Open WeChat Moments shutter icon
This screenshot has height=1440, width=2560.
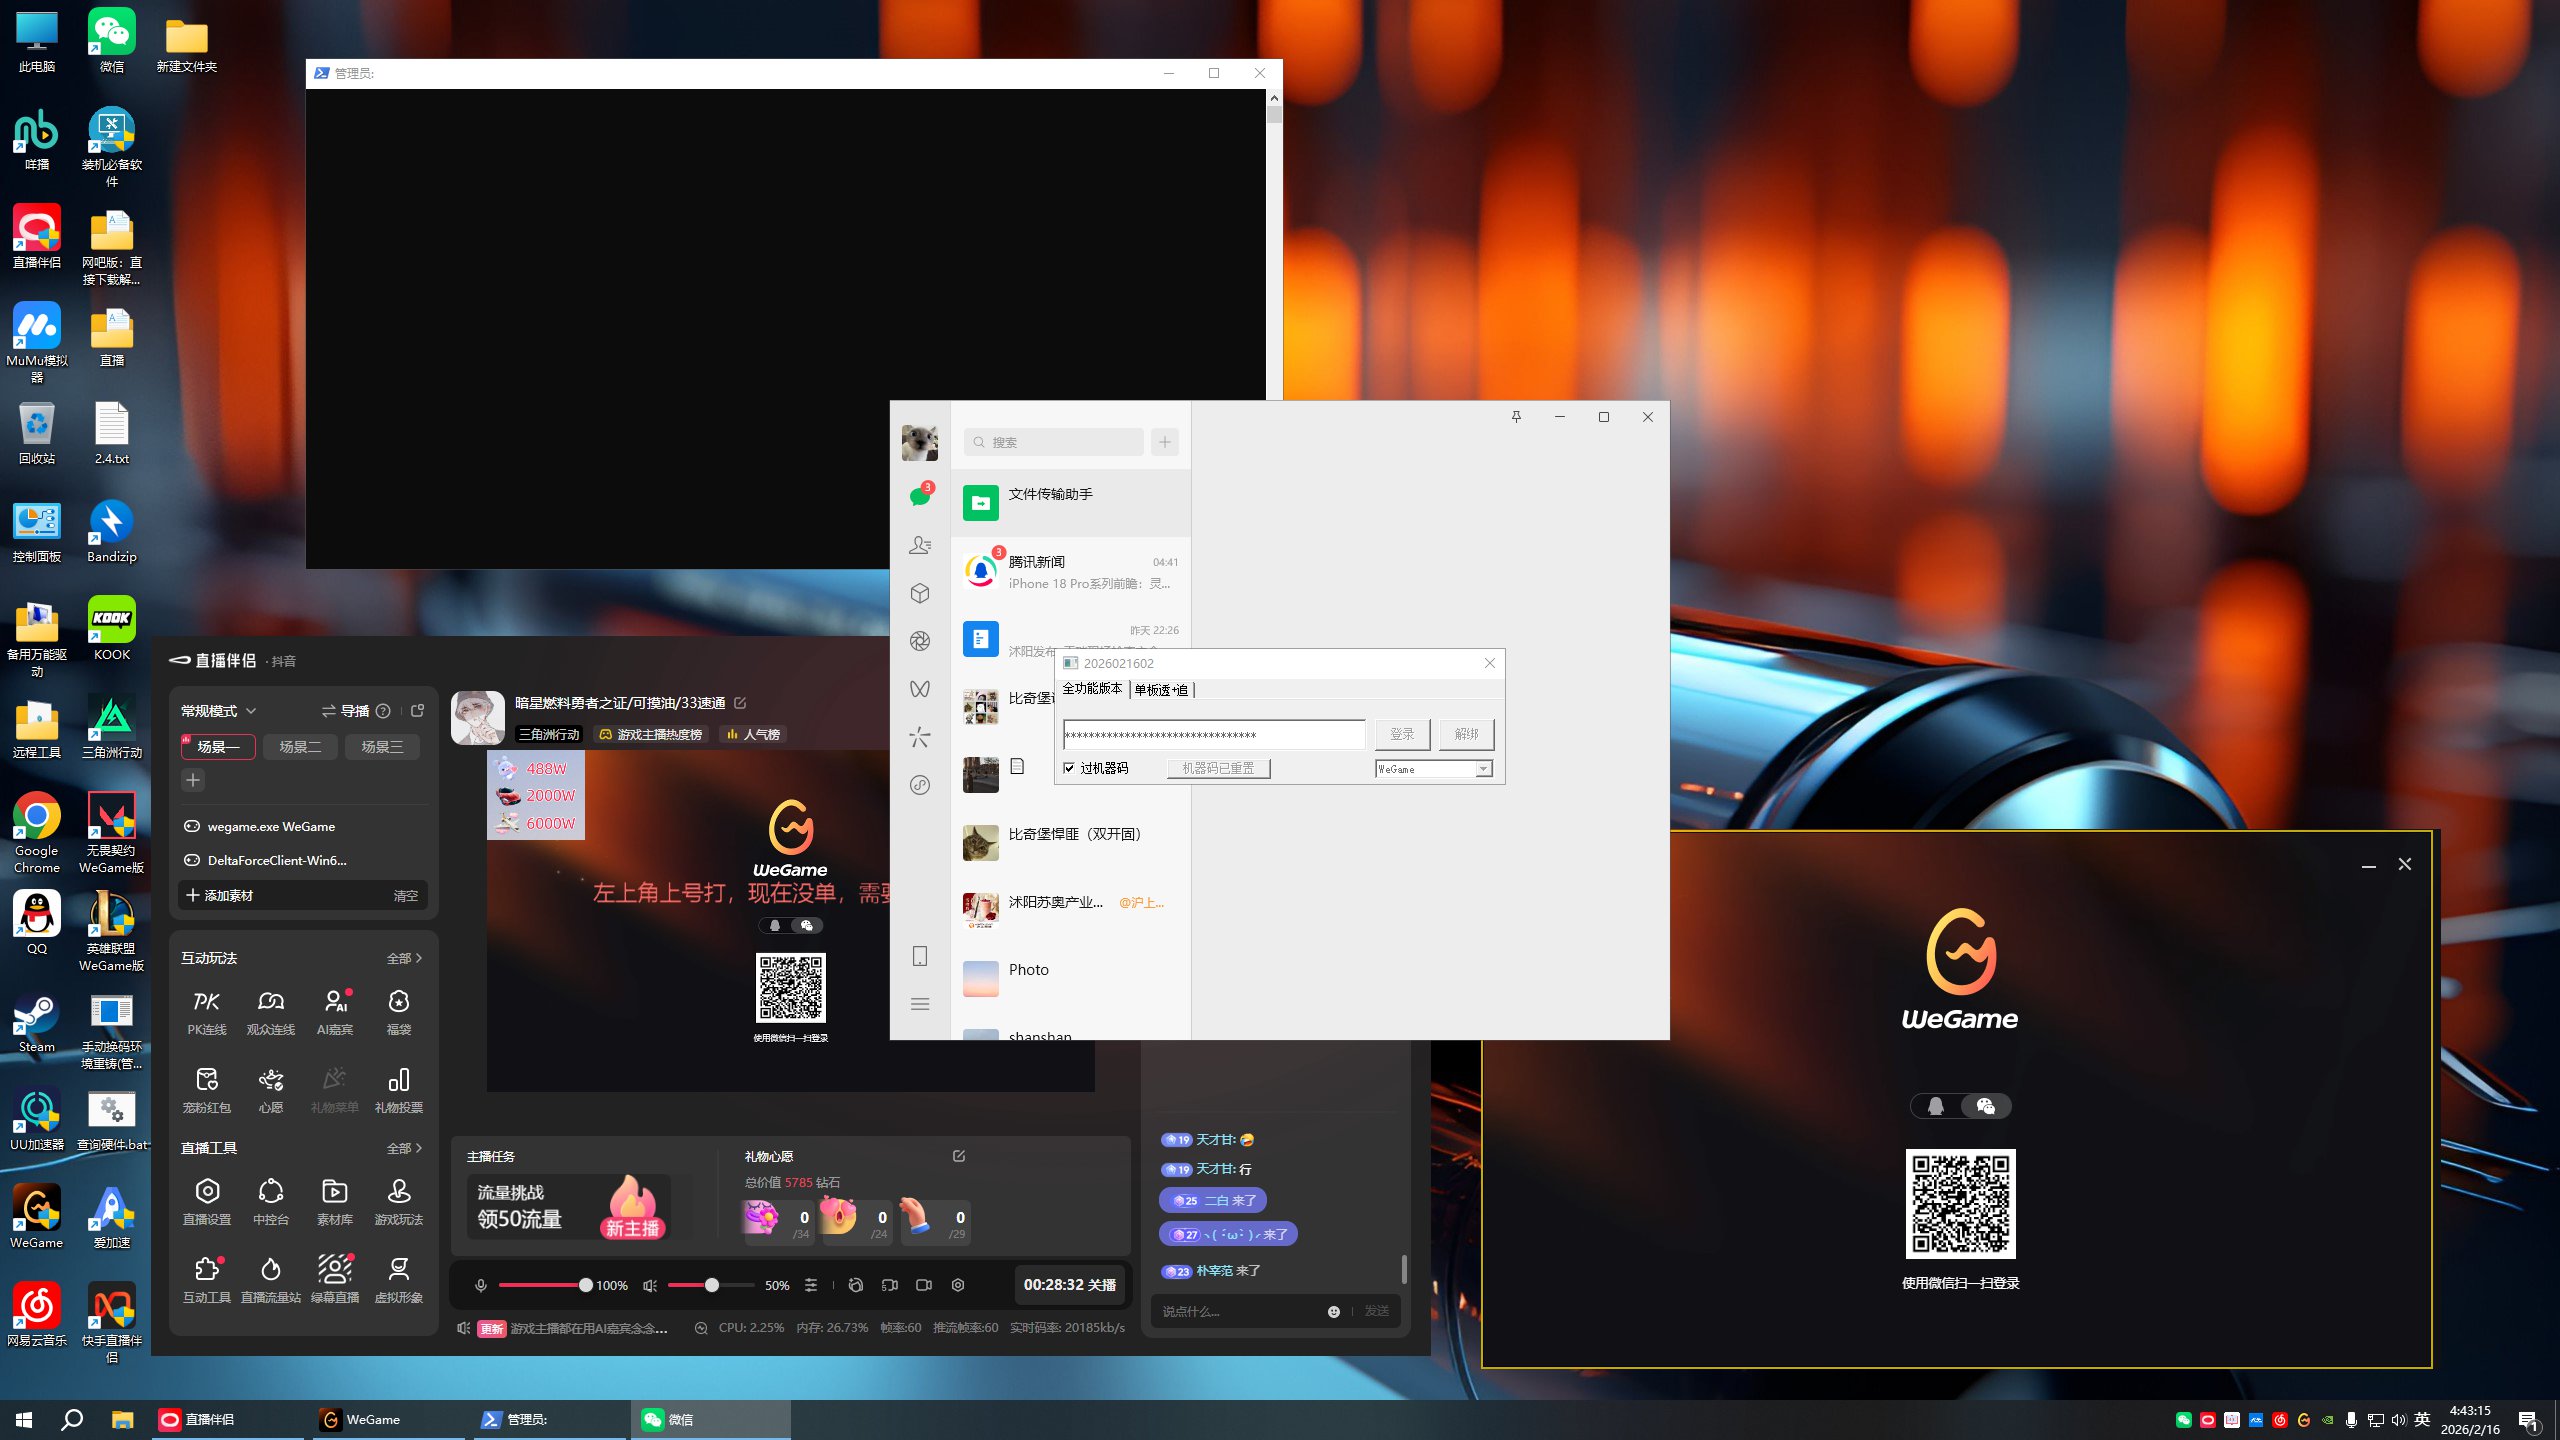click(920, 641)
